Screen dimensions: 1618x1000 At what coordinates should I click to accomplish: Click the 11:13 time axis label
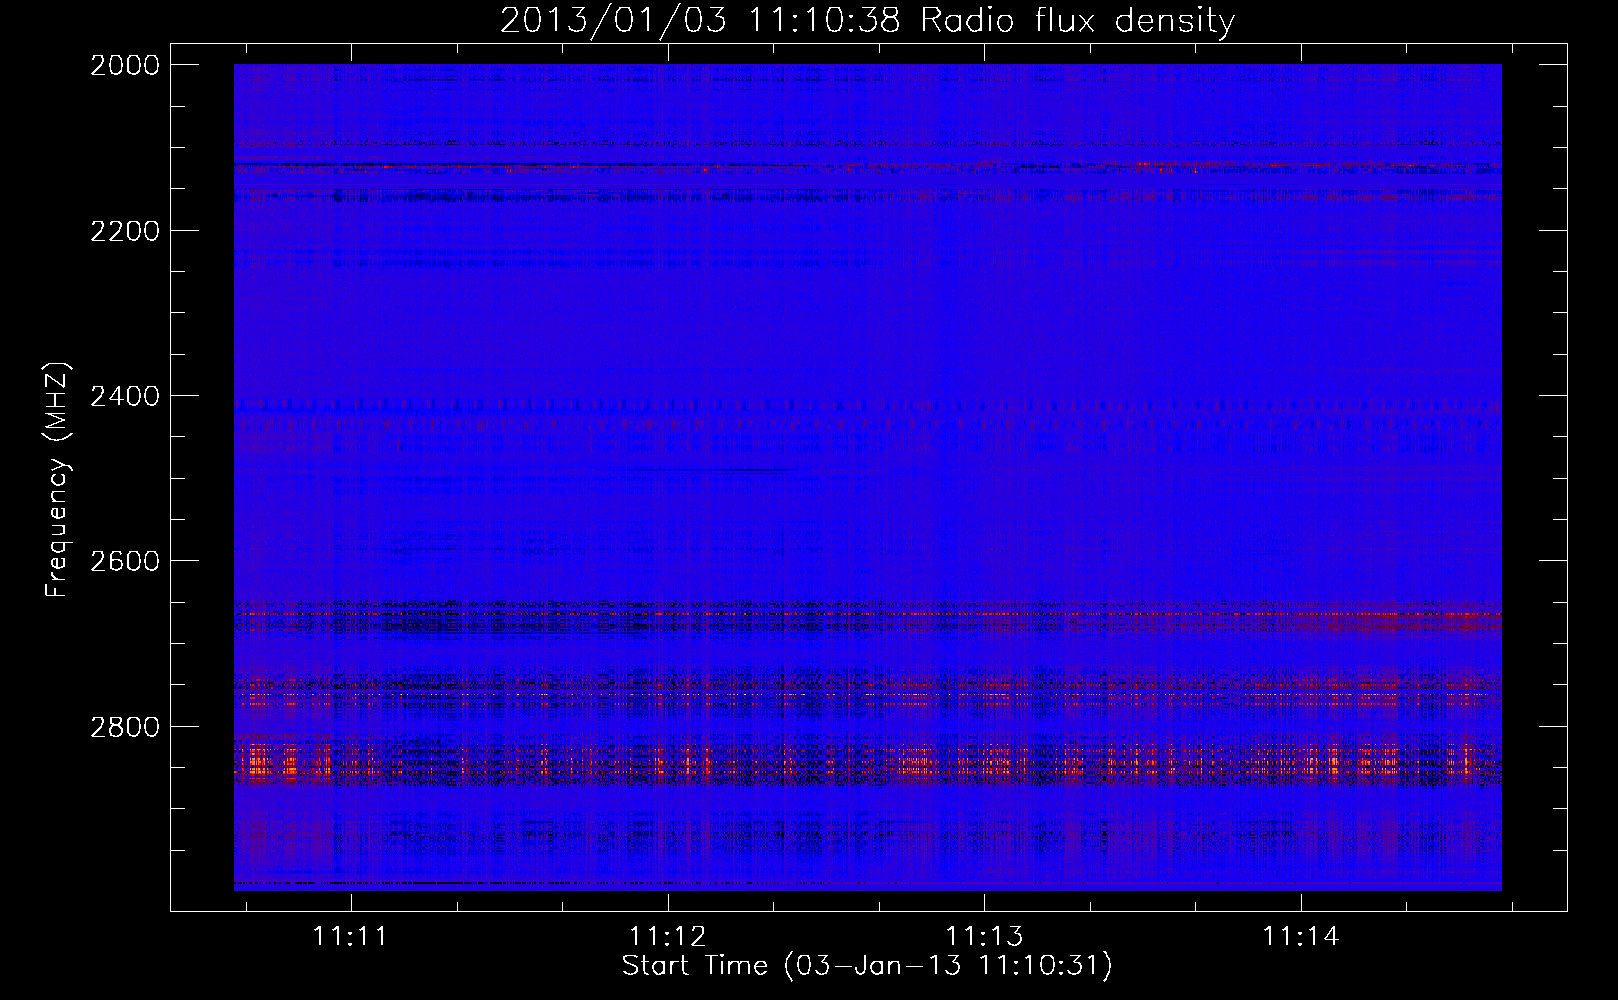pos(985,936)
